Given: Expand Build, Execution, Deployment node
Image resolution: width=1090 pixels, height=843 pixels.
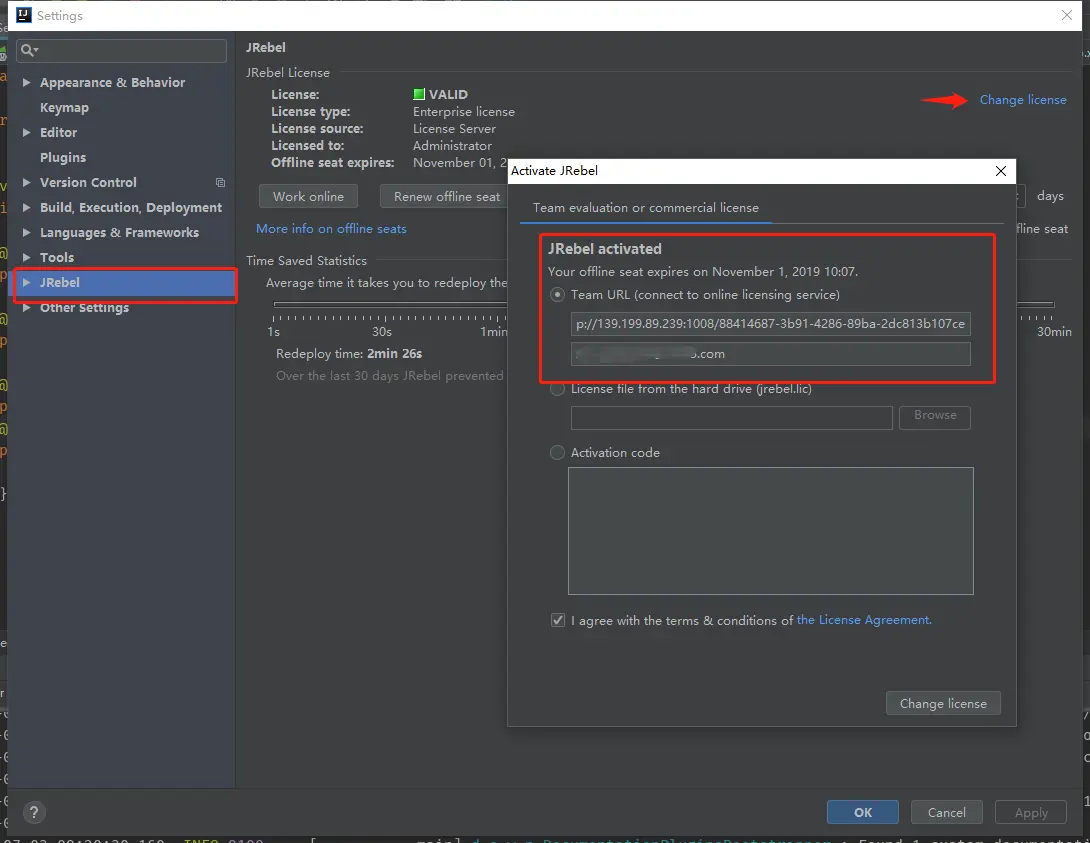Looking at the screenshot, I should pyautogui.click(x=26, y=207).
